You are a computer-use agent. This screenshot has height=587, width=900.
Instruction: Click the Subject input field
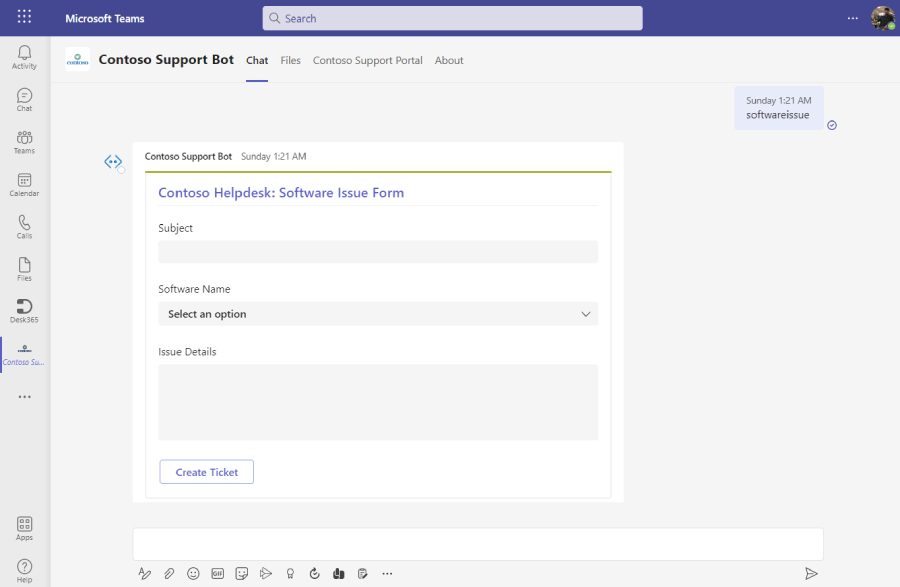pos(378,252)
